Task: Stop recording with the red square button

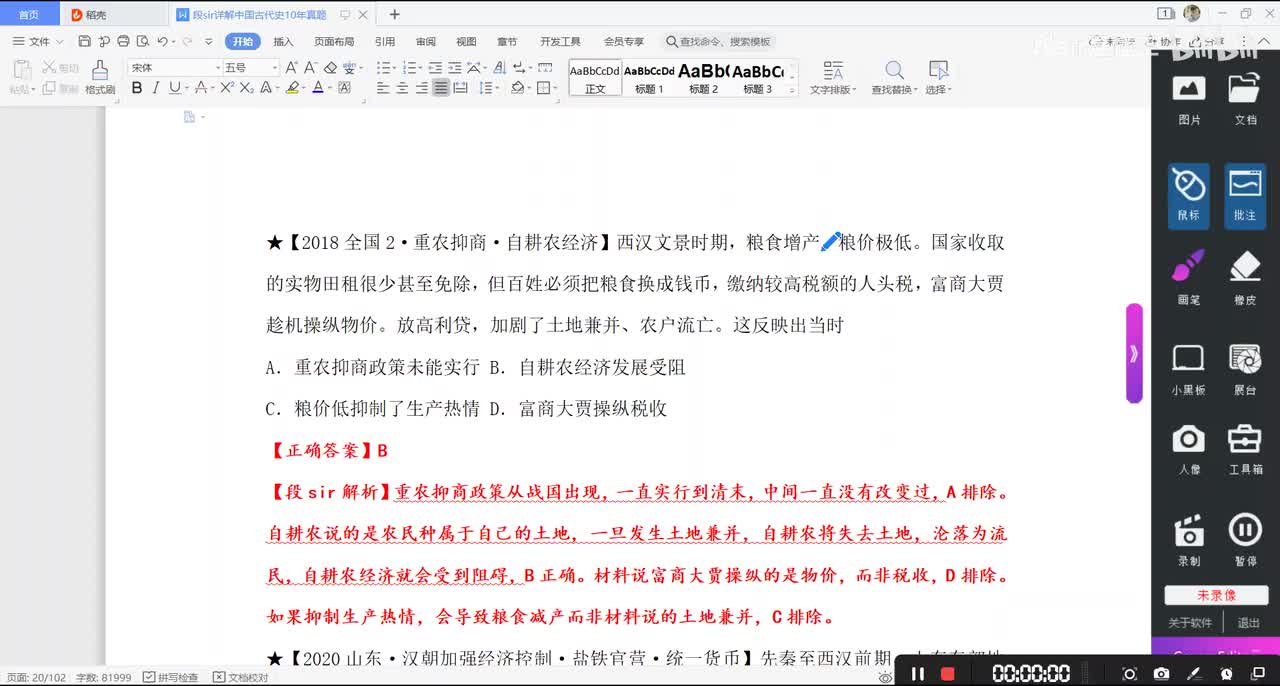Action: point(948,674)
